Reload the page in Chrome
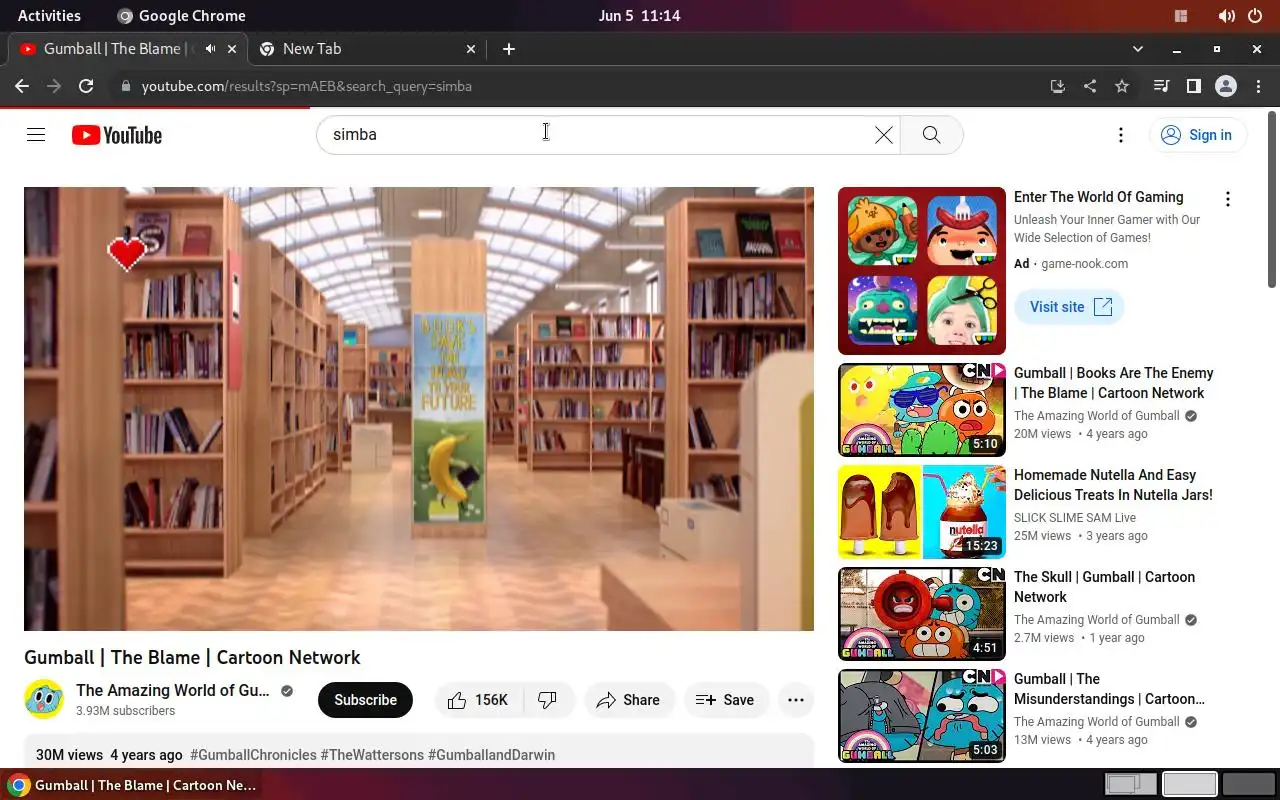Screen dimensions: 1280x800 click(x=86, y=86)
